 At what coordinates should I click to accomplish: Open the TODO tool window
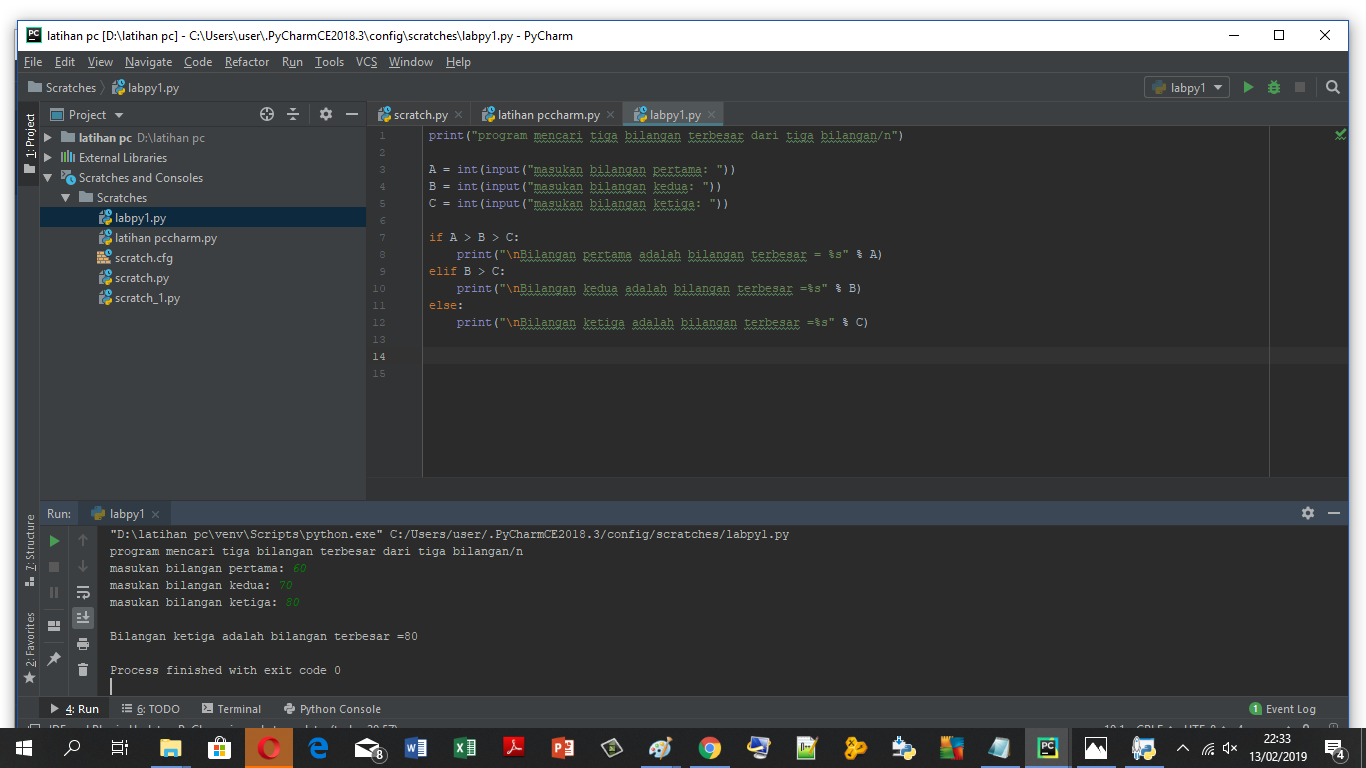(151, 709)
